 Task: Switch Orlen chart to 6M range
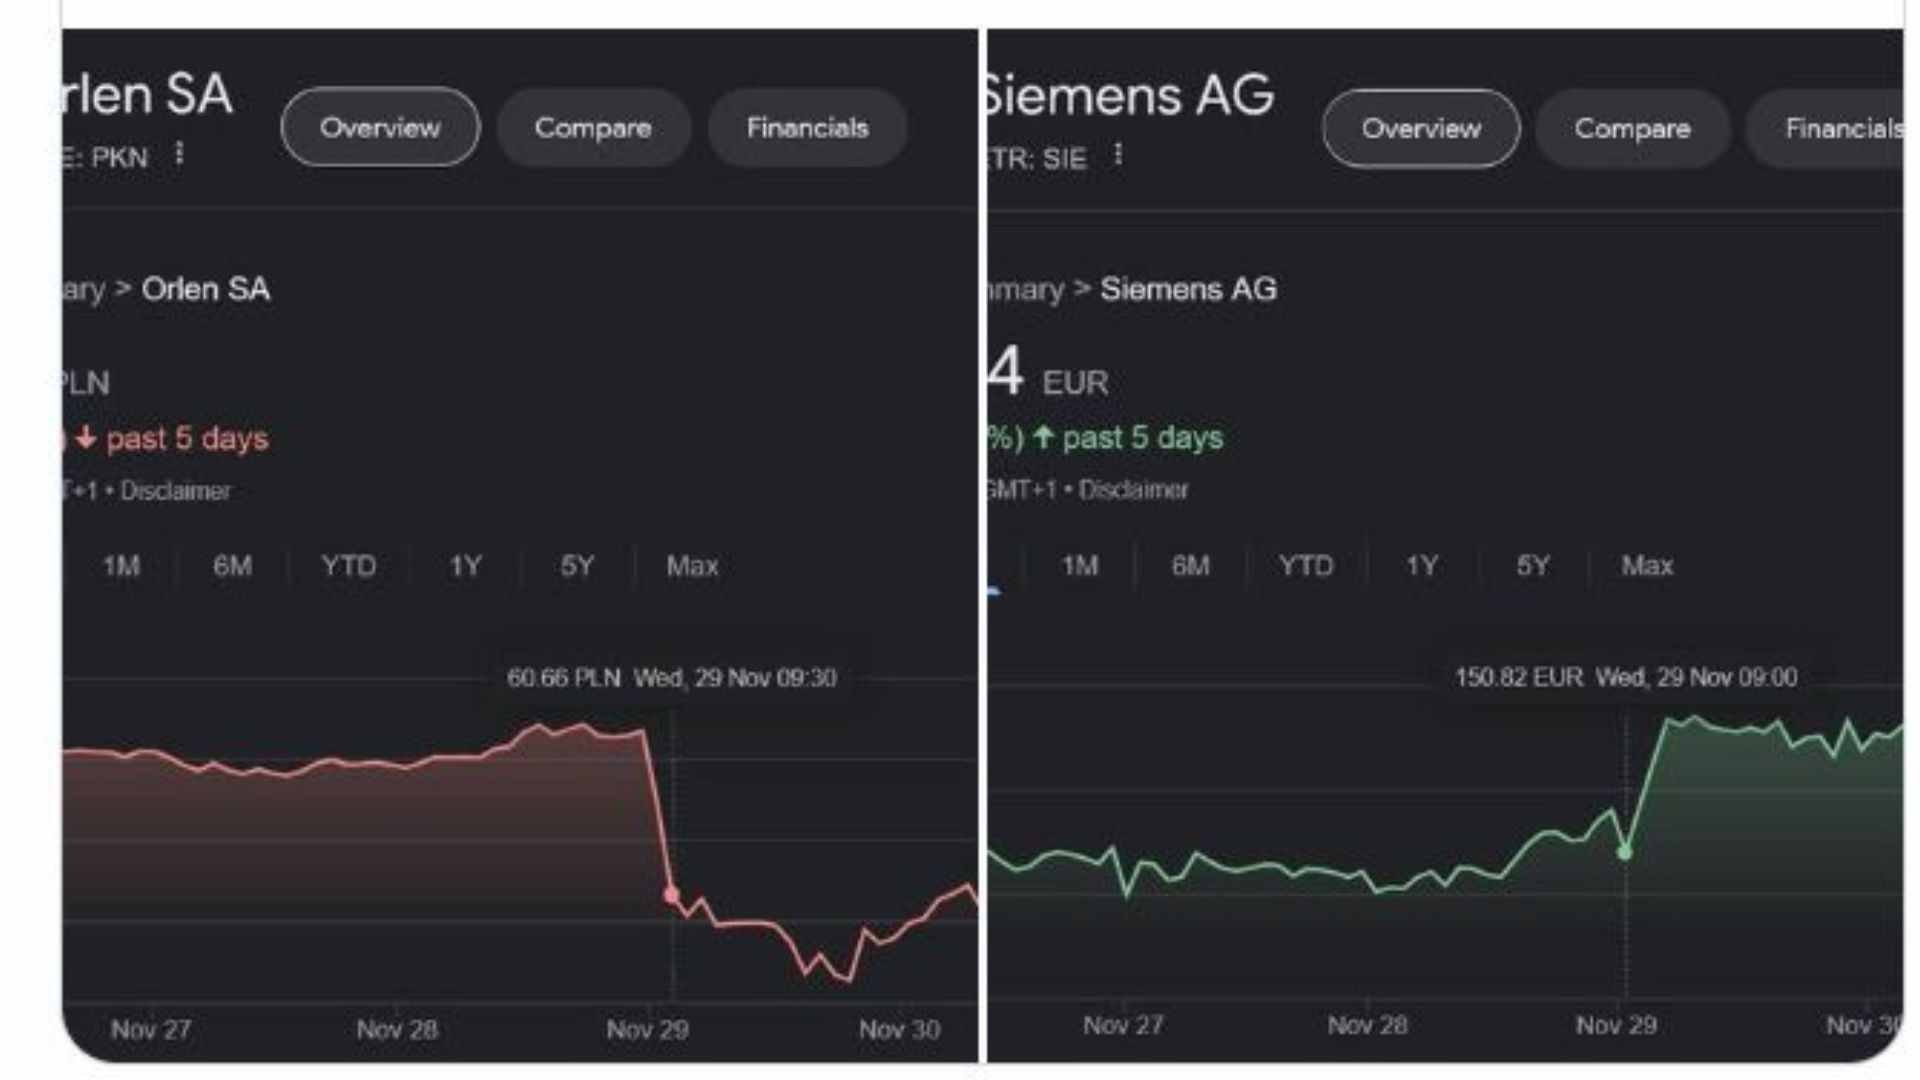click(x=232, y=566)
